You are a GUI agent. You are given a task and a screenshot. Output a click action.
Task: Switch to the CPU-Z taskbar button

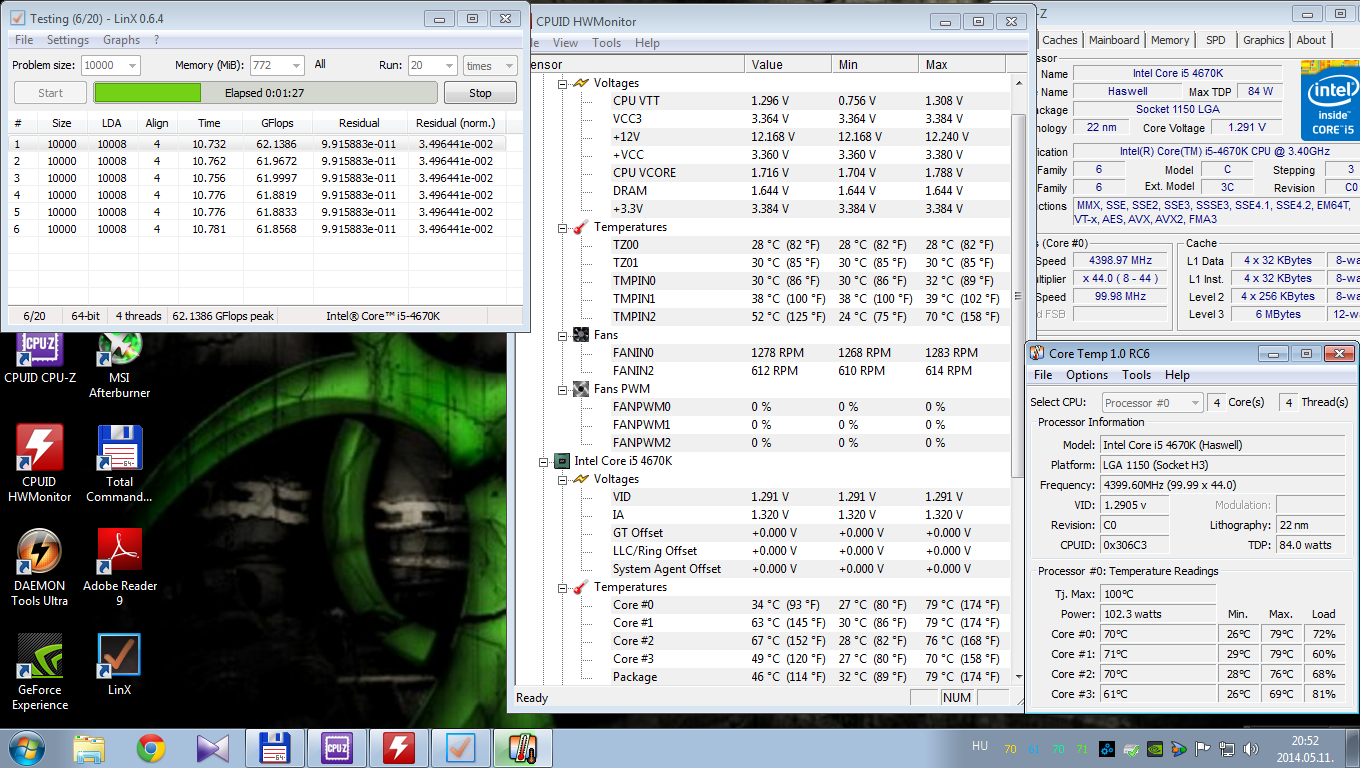point(336,748)
